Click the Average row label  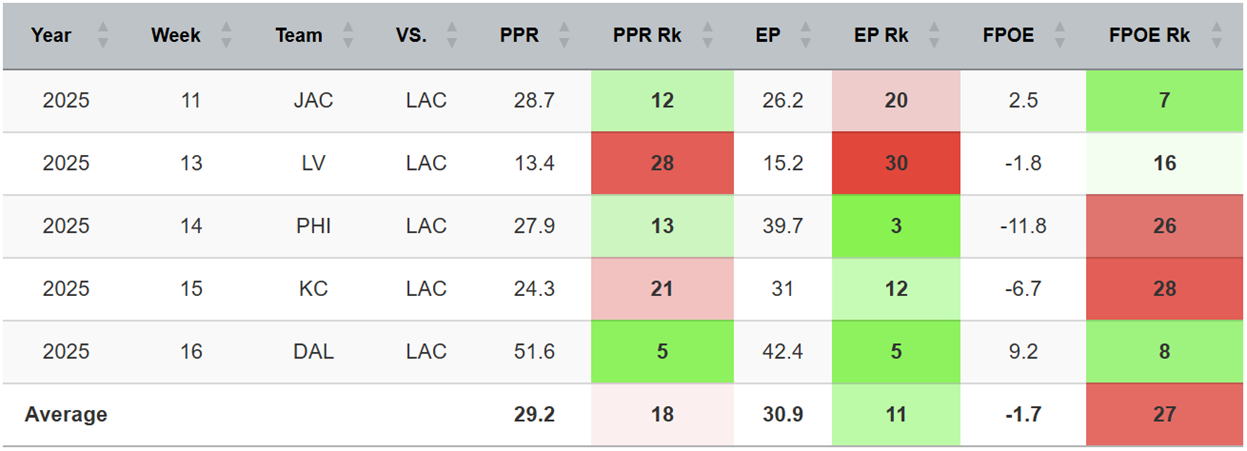66,414
